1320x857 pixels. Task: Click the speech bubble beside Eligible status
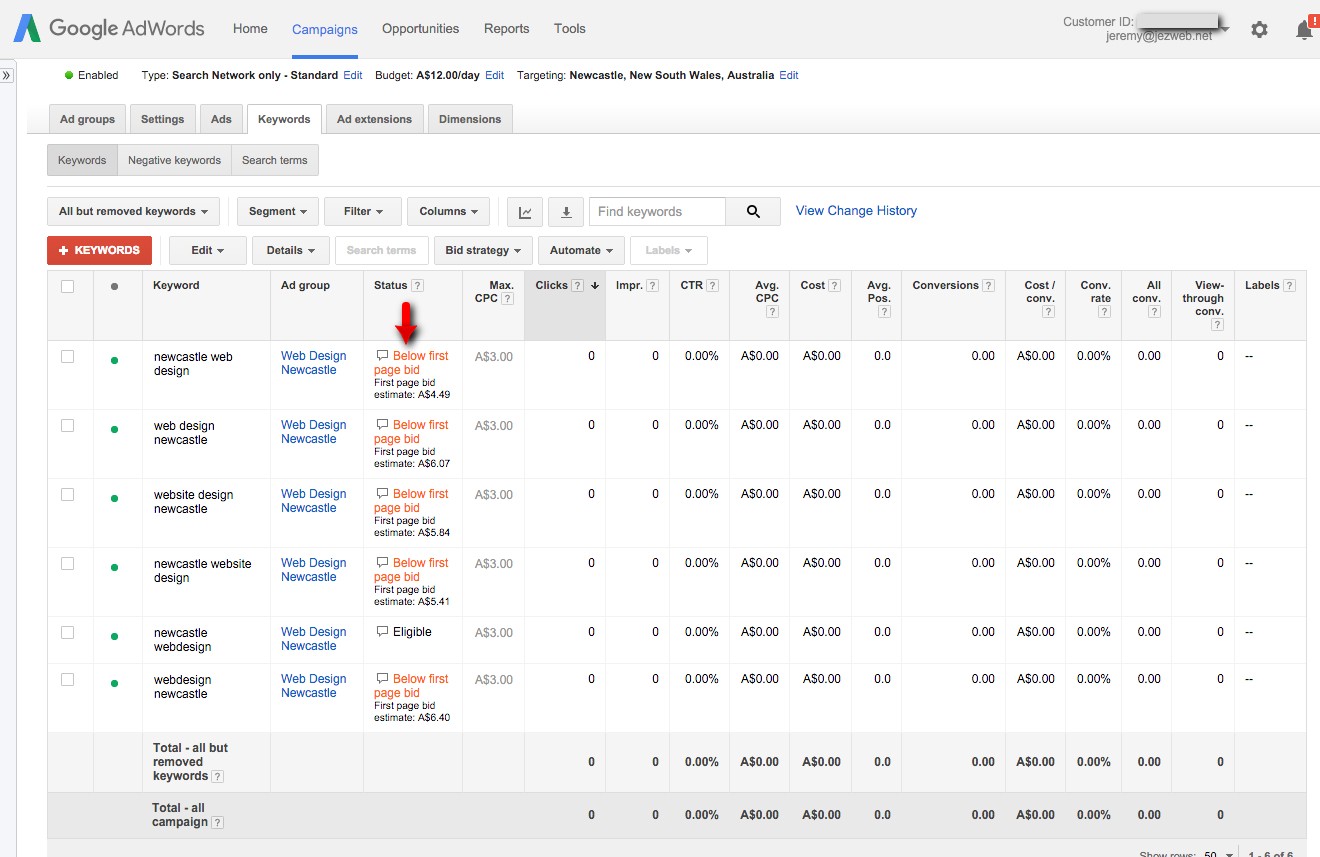click(x=383, y=631)
